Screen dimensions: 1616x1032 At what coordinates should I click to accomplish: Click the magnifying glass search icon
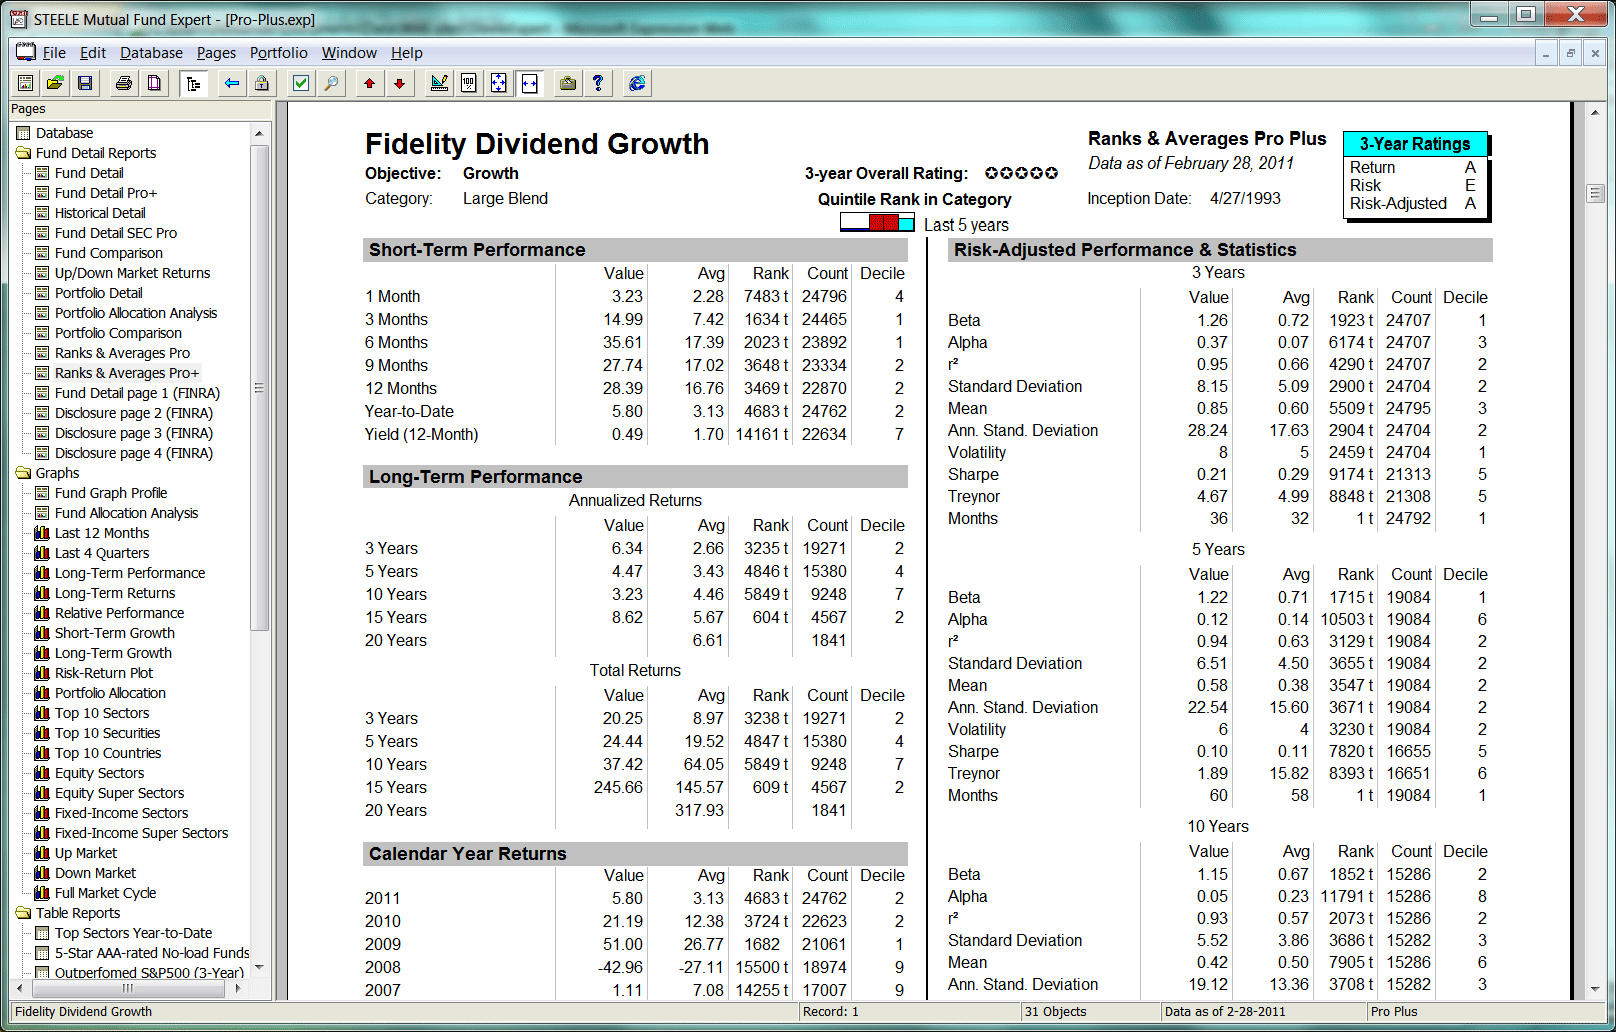(x=331, y=84)
